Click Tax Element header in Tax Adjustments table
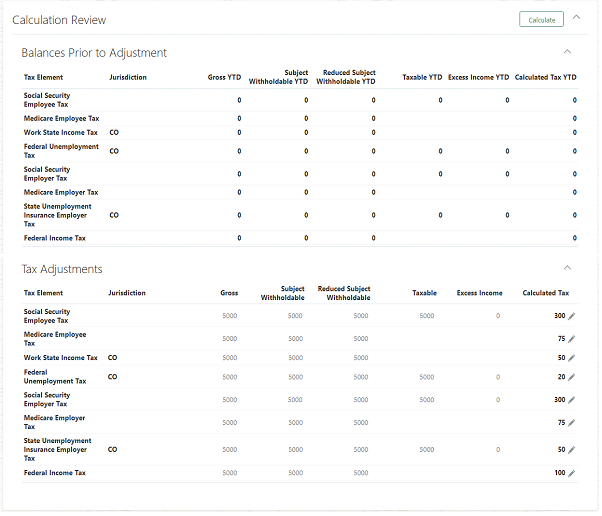602x516 pixels. pos(43,293)
